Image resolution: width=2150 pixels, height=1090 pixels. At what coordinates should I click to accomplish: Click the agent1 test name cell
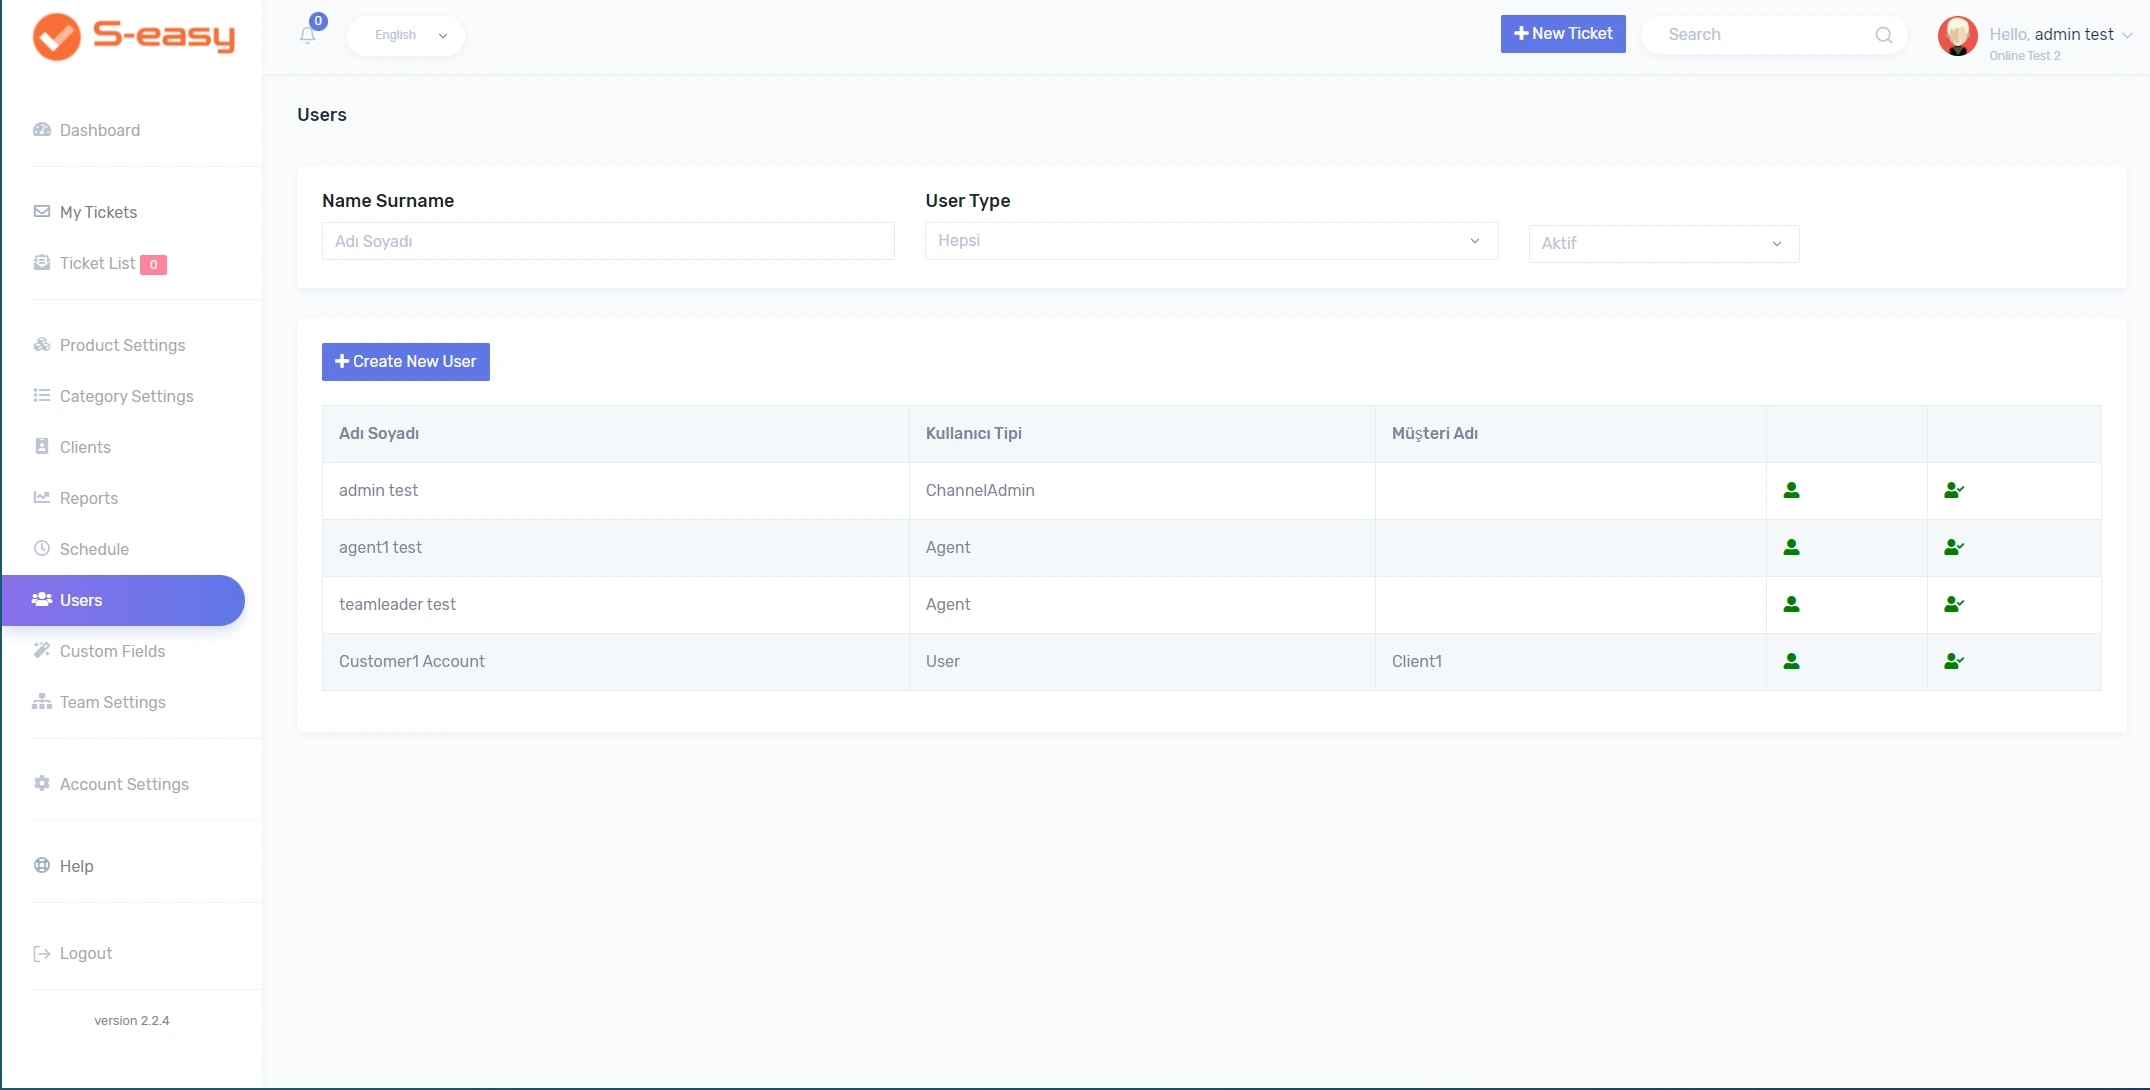(x=615, y=547)
